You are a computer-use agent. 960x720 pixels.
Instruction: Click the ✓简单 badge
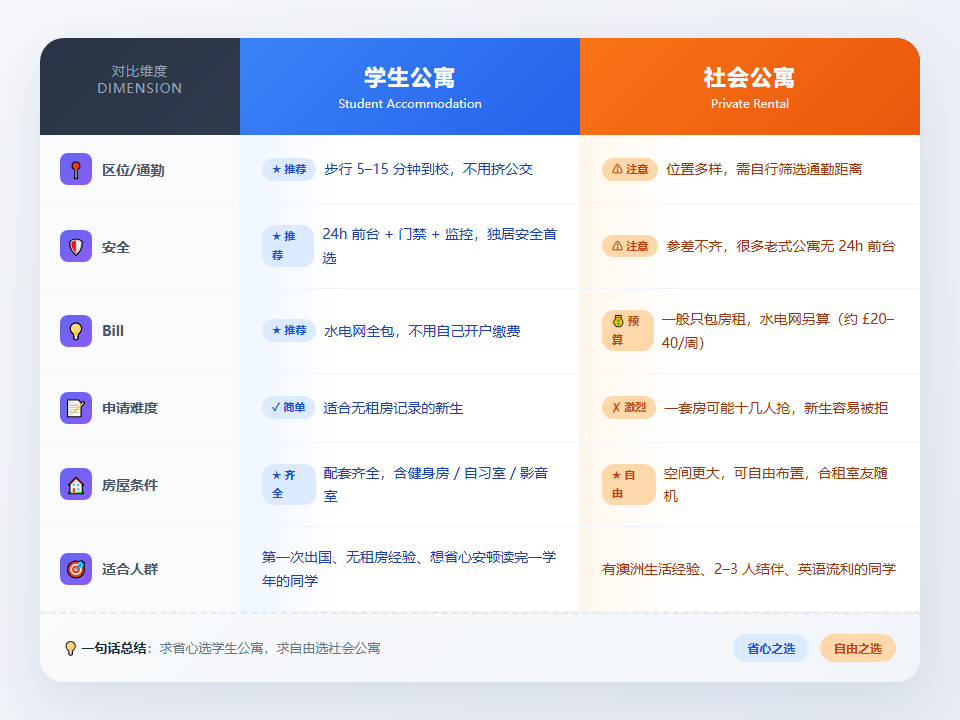[288, 408]
